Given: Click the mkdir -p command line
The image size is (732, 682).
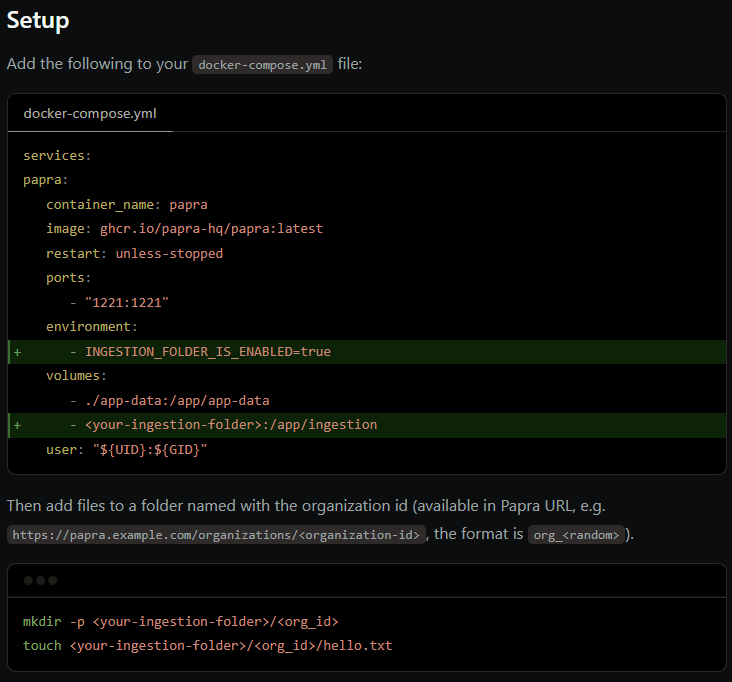Looking at the screenshot, I should (180, 622).
